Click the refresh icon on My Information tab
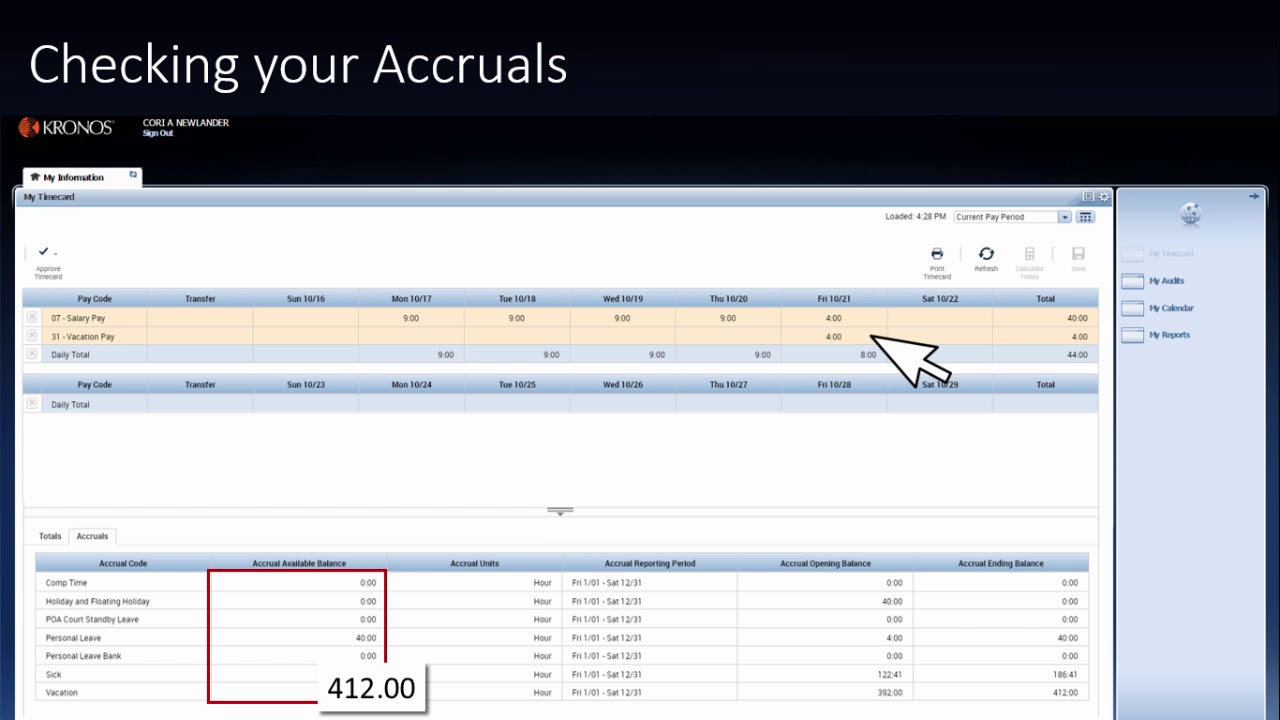Viewport: 1280px width, 720px height. 133,175
